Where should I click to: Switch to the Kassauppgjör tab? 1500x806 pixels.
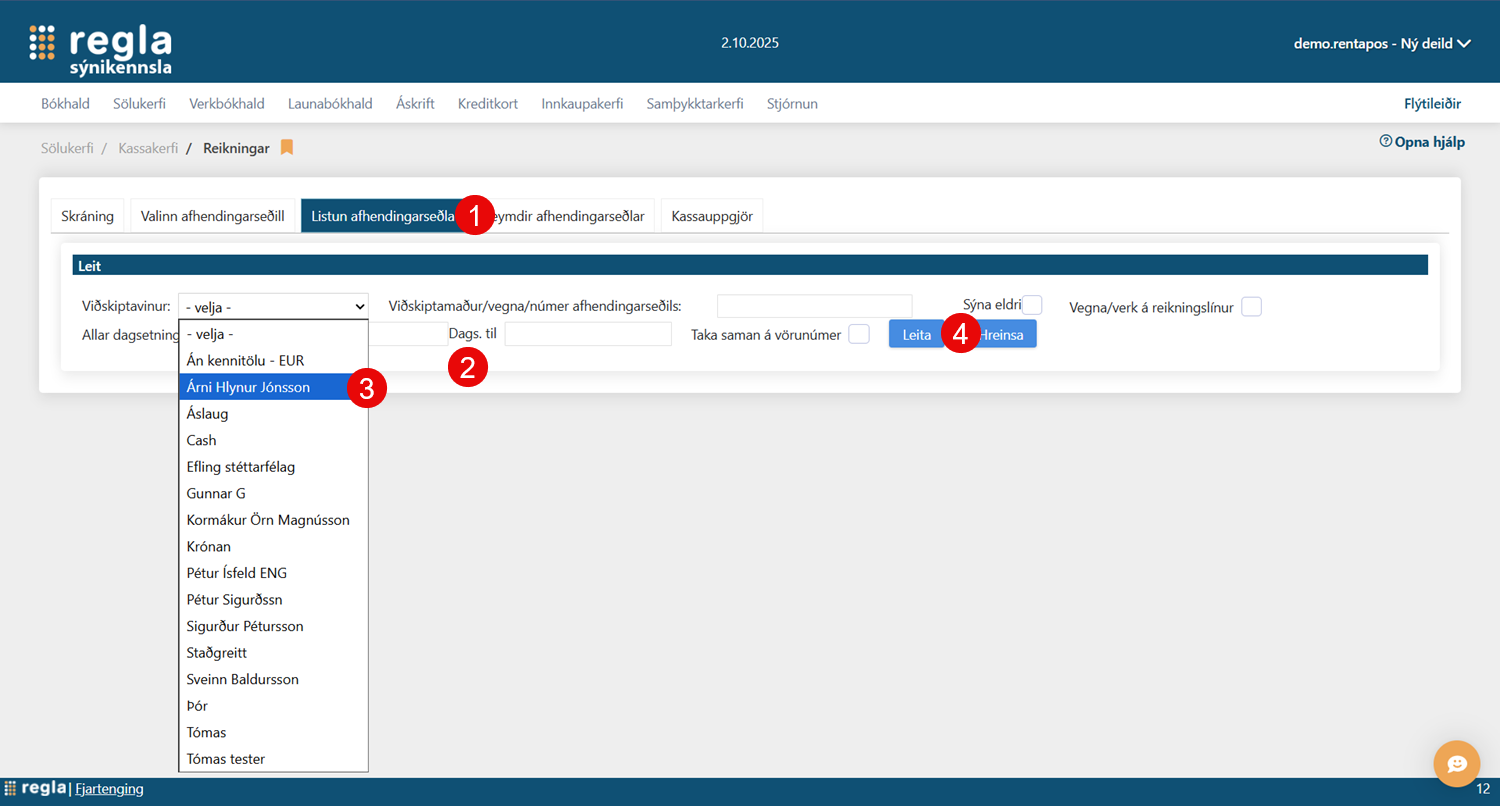point(711,216)
